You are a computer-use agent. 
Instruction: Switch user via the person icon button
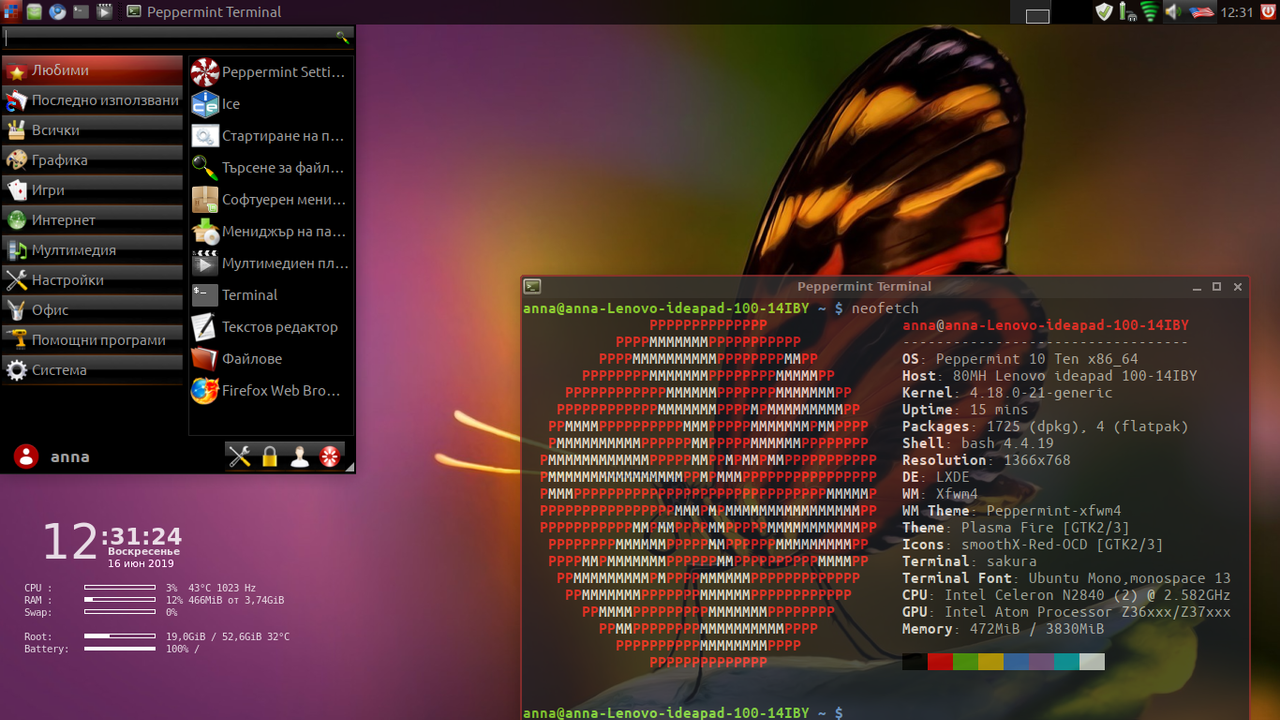point(299,457)
